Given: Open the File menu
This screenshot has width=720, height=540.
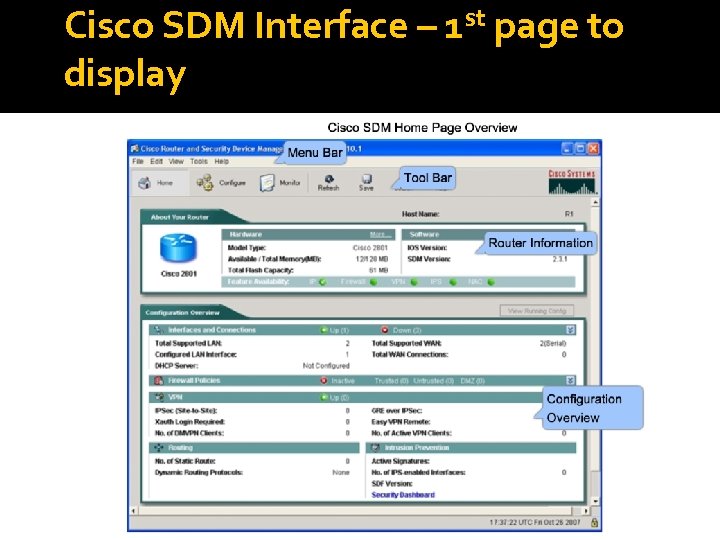Looking at the screenshot, I should tap(138, 162).
